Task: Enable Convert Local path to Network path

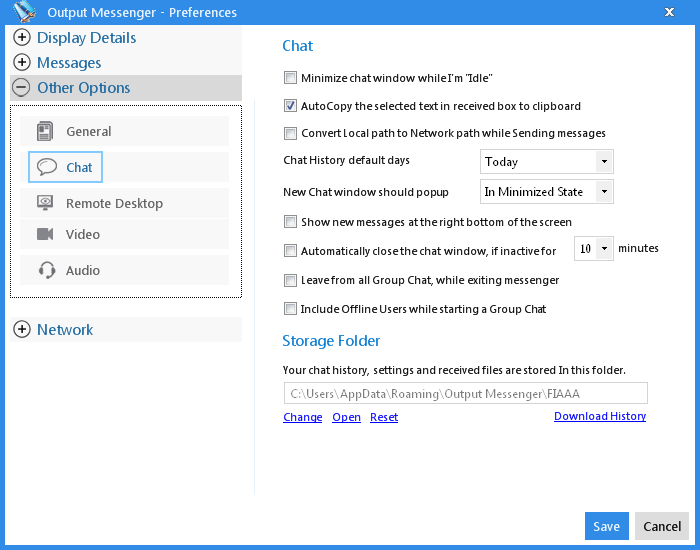Action: coord(290,133)
